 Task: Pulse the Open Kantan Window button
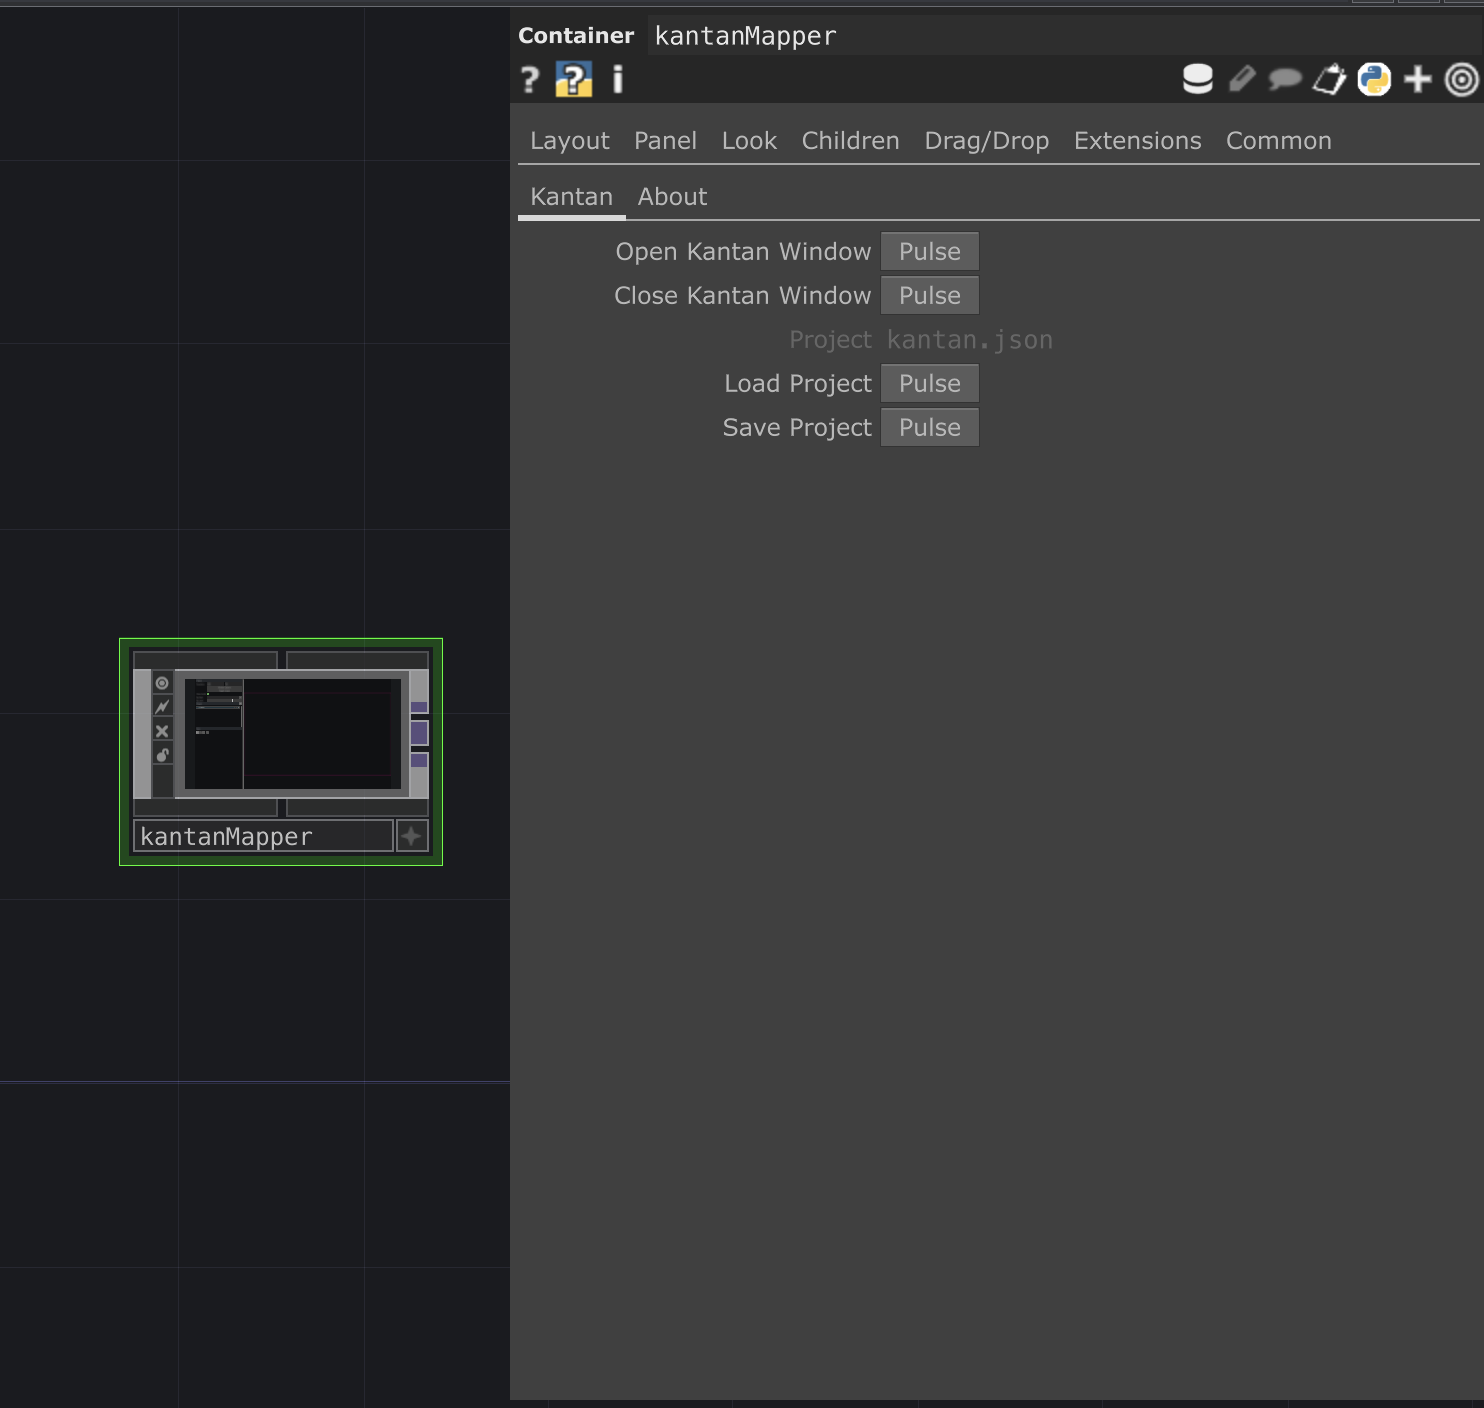929,252
